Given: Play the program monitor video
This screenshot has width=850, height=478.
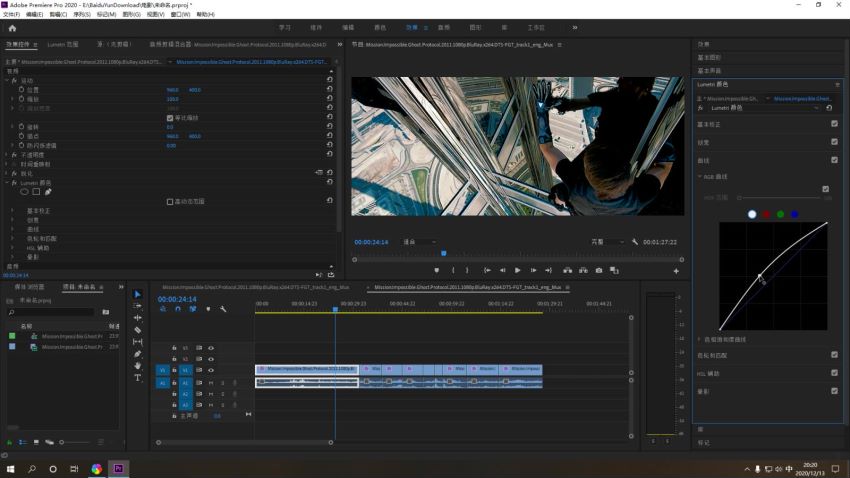Looking at the screenshot, I should point(518,270).
